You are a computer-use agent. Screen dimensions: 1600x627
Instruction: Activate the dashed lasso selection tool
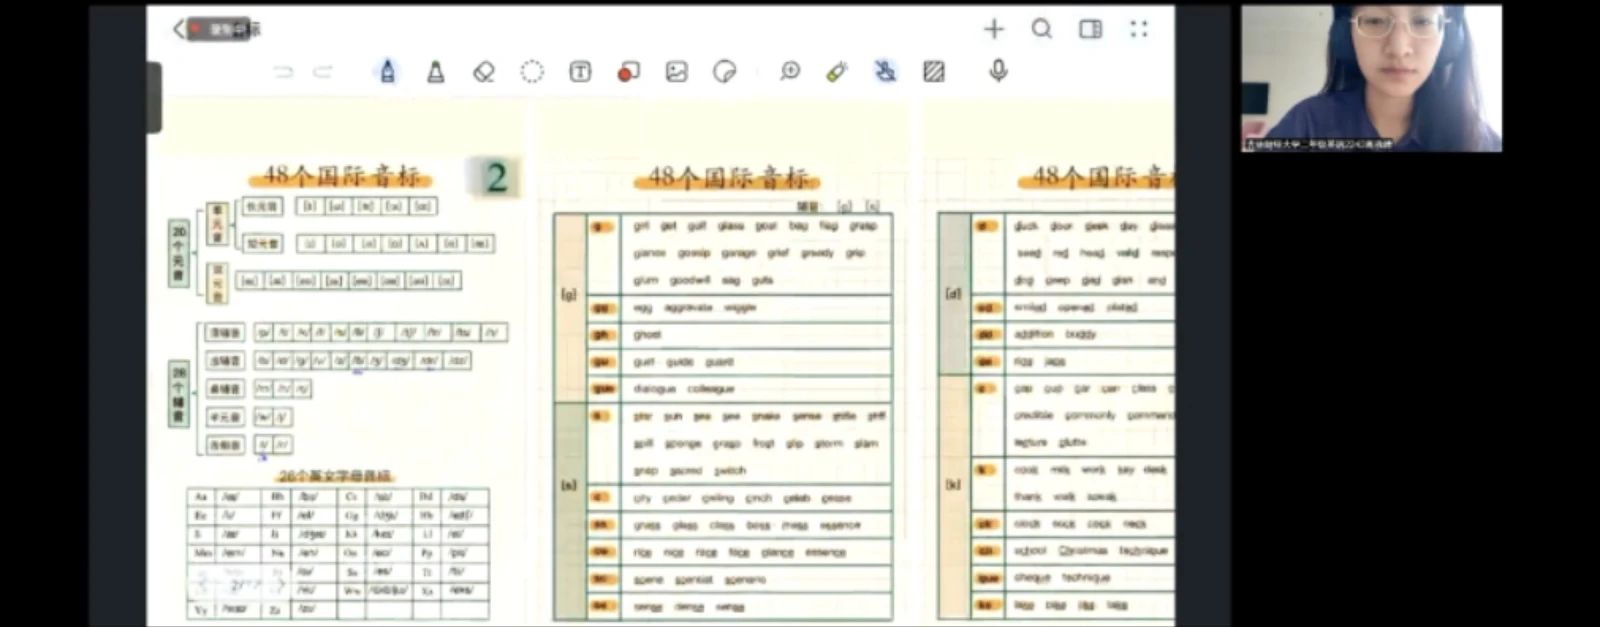(x=532, y=71)
